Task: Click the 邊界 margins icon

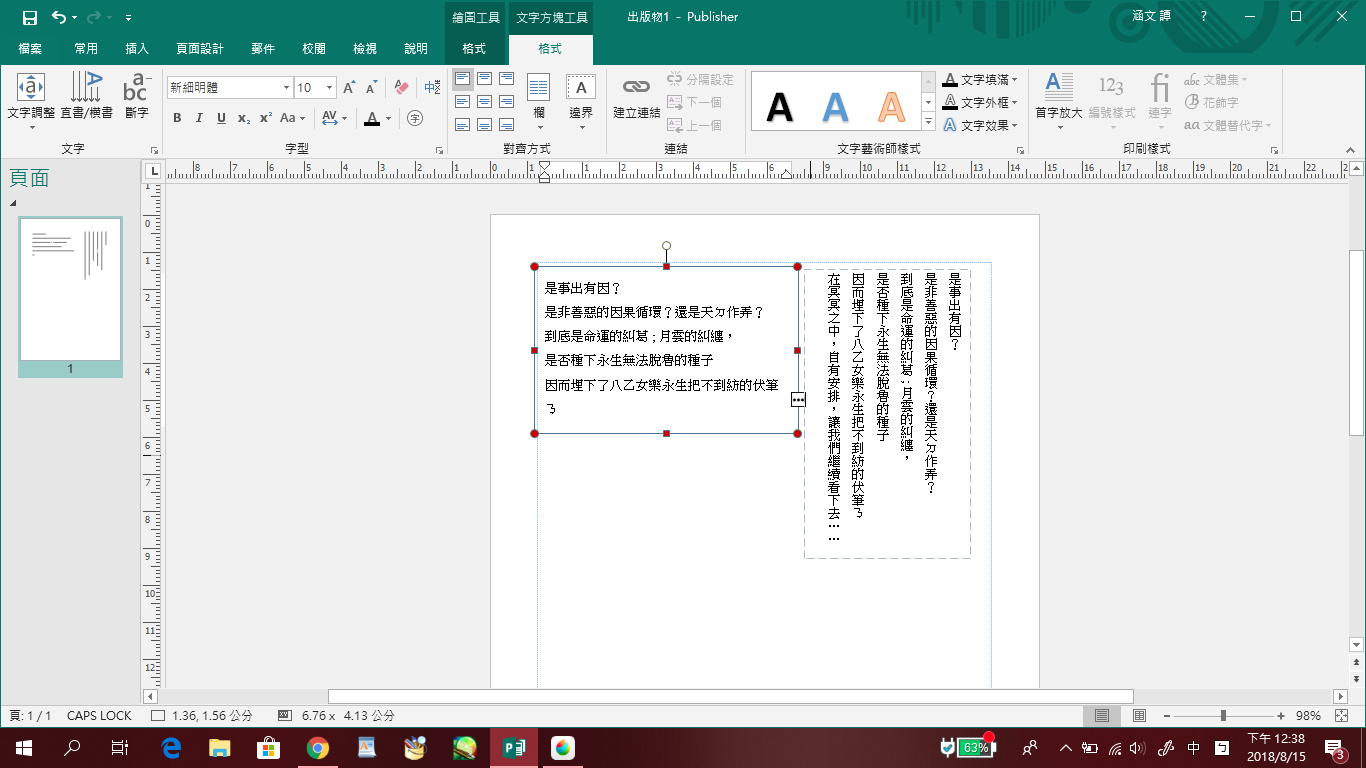Action: coord(581,96)
